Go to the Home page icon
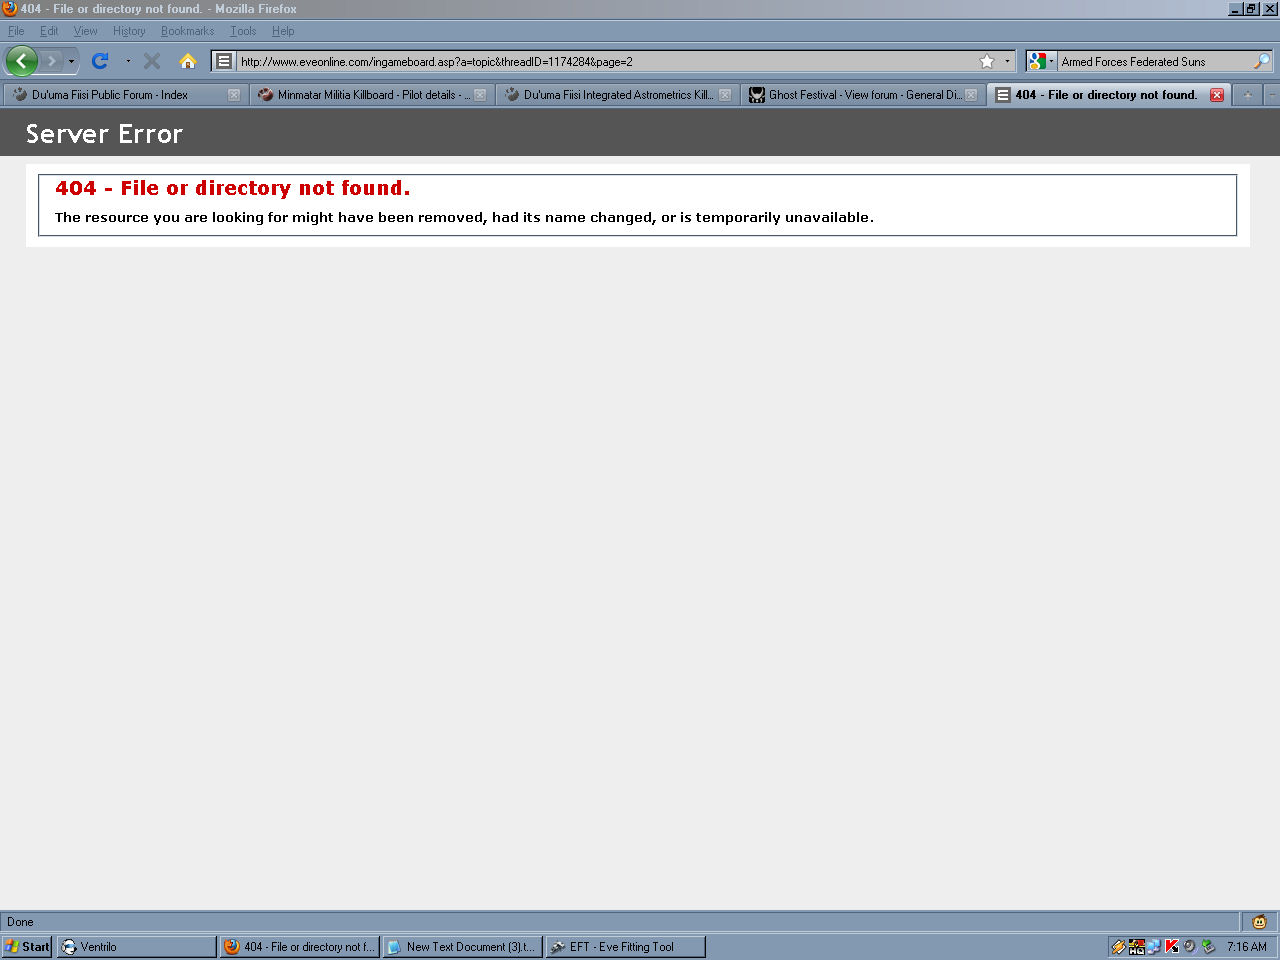The image size is (1280, 960). [187, 61]
